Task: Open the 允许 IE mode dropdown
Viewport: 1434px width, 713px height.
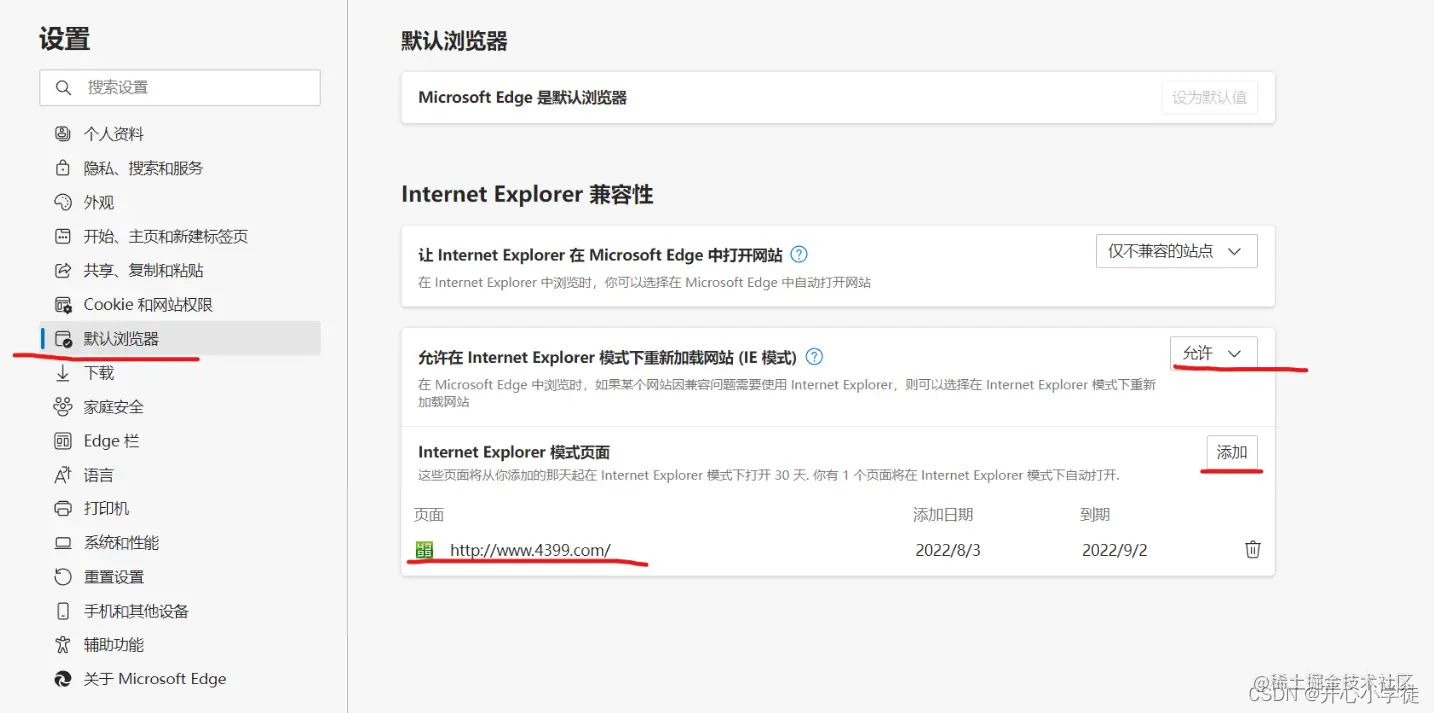Action: [1213, 353]
